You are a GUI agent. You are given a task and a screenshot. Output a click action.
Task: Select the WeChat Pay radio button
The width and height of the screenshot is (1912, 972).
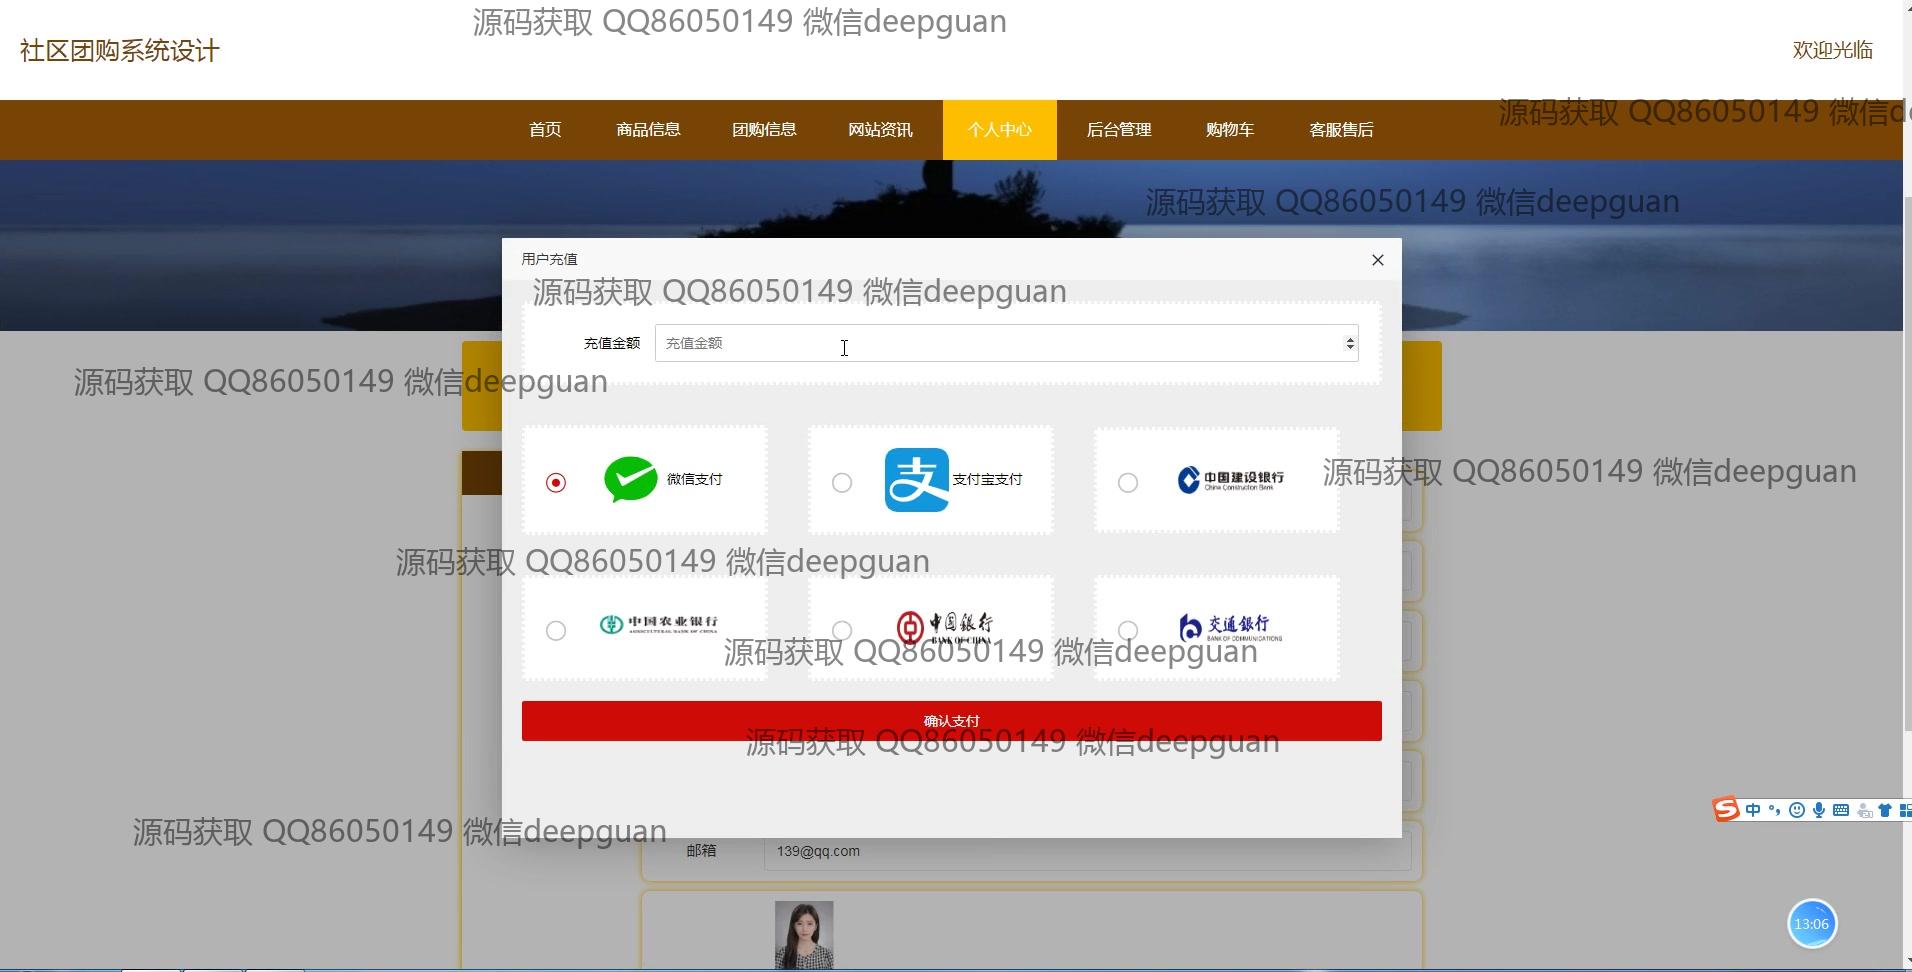tap(556, 483)
